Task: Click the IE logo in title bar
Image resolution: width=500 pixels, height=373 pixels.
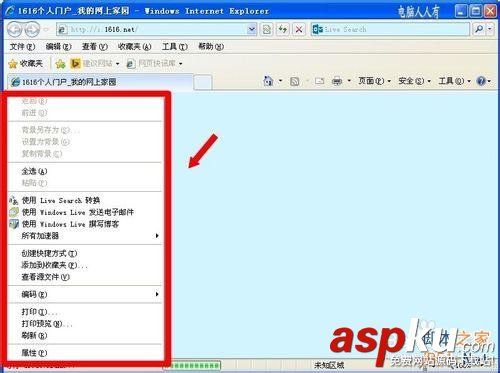Action: tap(10, 11)
